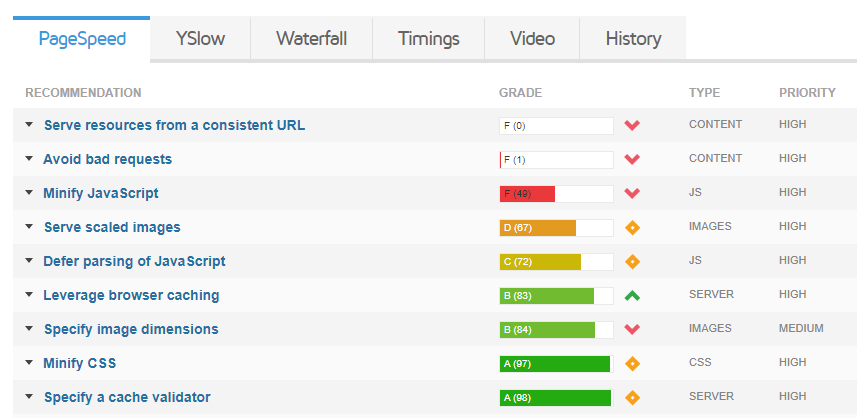Open the Waterfall tab
This screenshot has width=866, height=418.
click(311, 39)
